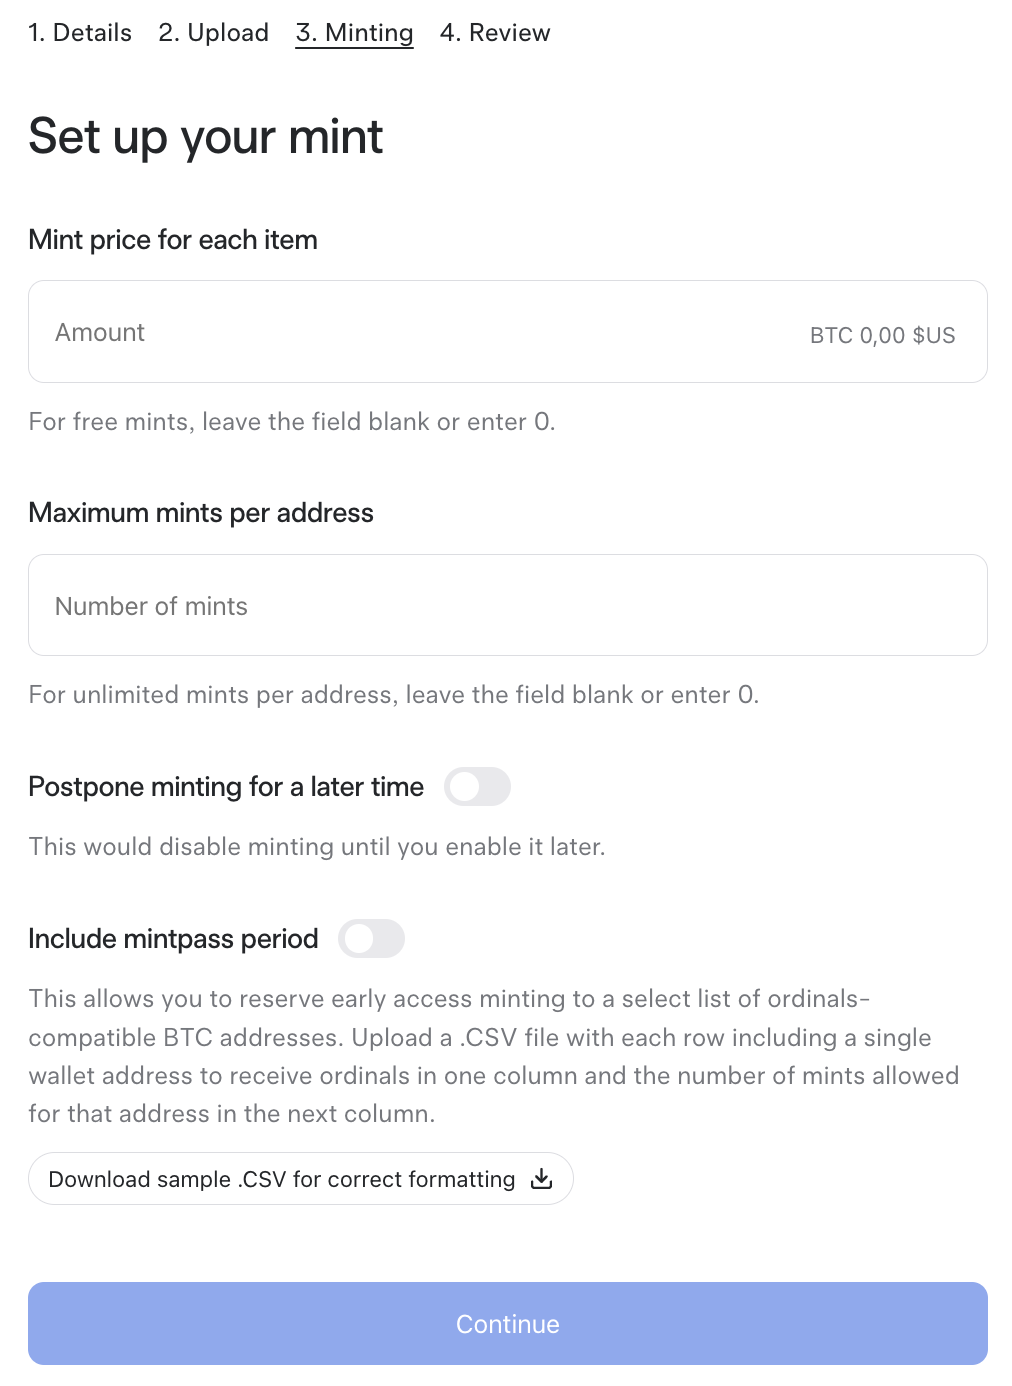Click the unlimited mints per address hint
Screen dimensions: 1012x1386
[x=394, y=695]
